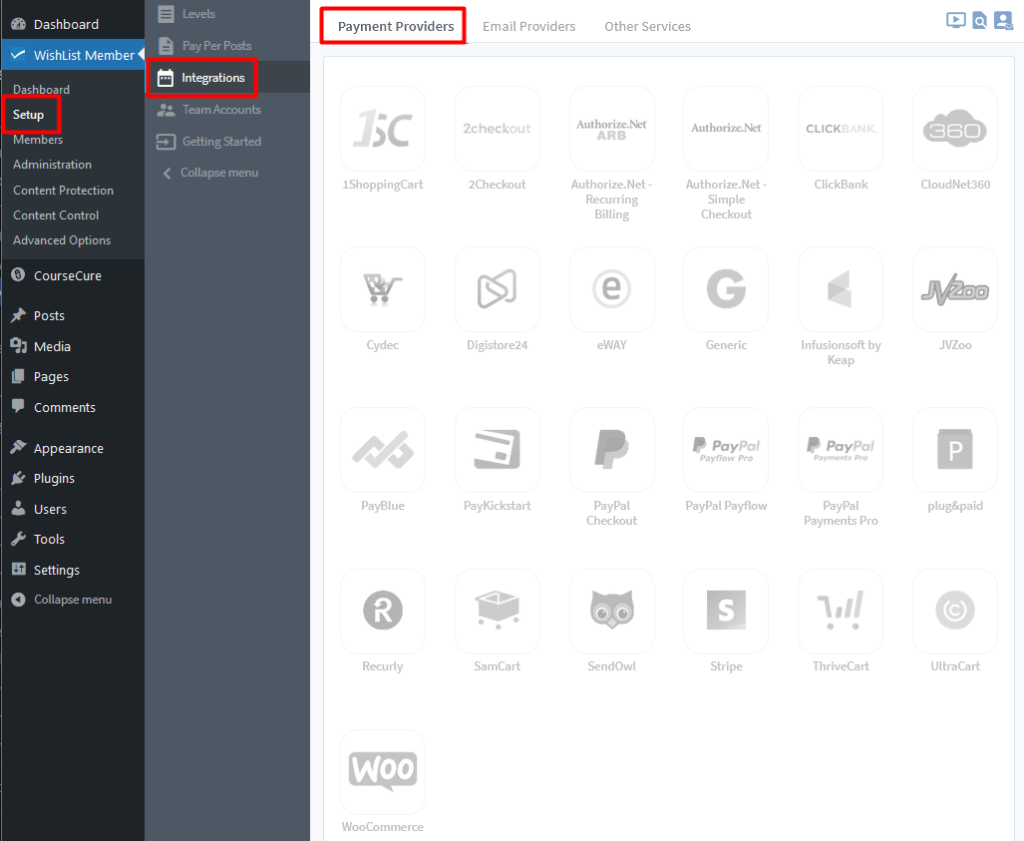Open Content Protection settings
1024x841 pixels.
click(63, 190)
